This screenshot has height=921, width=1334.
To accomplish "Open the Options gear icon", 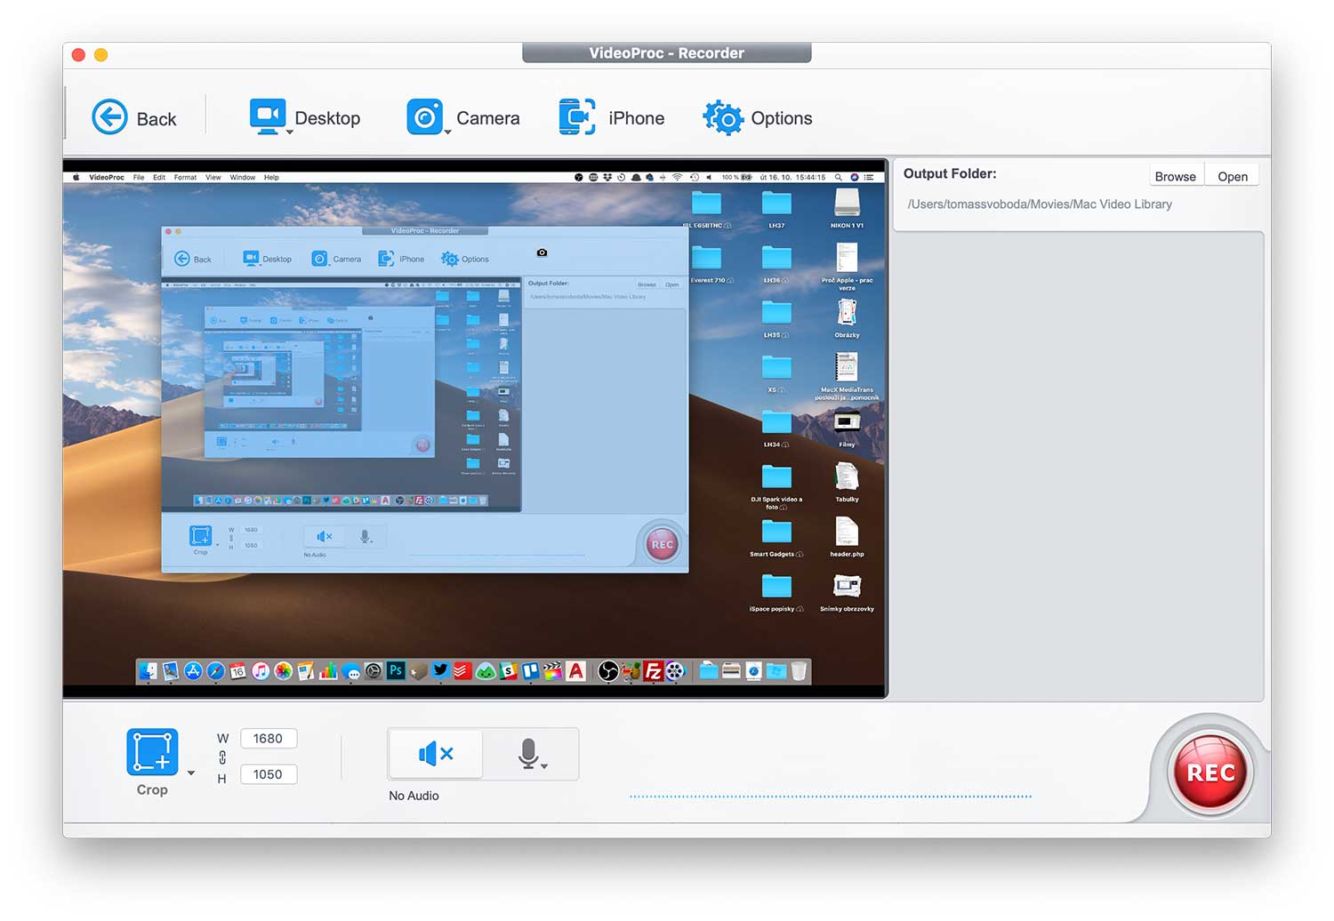I will (x=723, y=117).
